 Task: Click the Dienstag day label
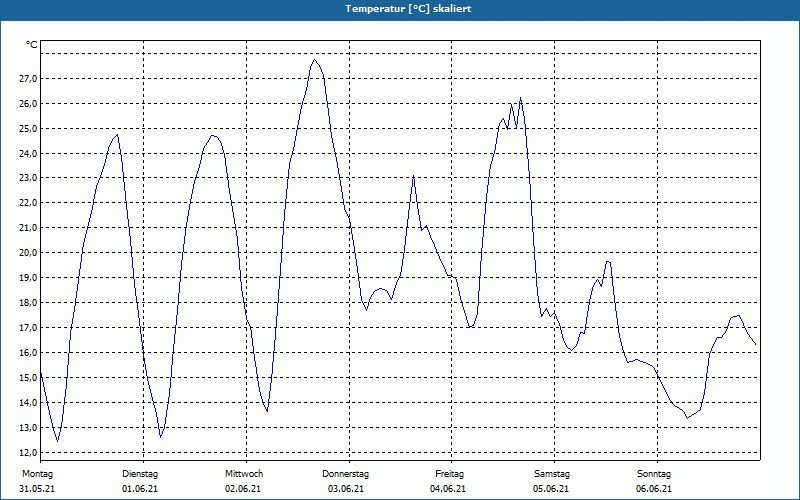[140, 474]
